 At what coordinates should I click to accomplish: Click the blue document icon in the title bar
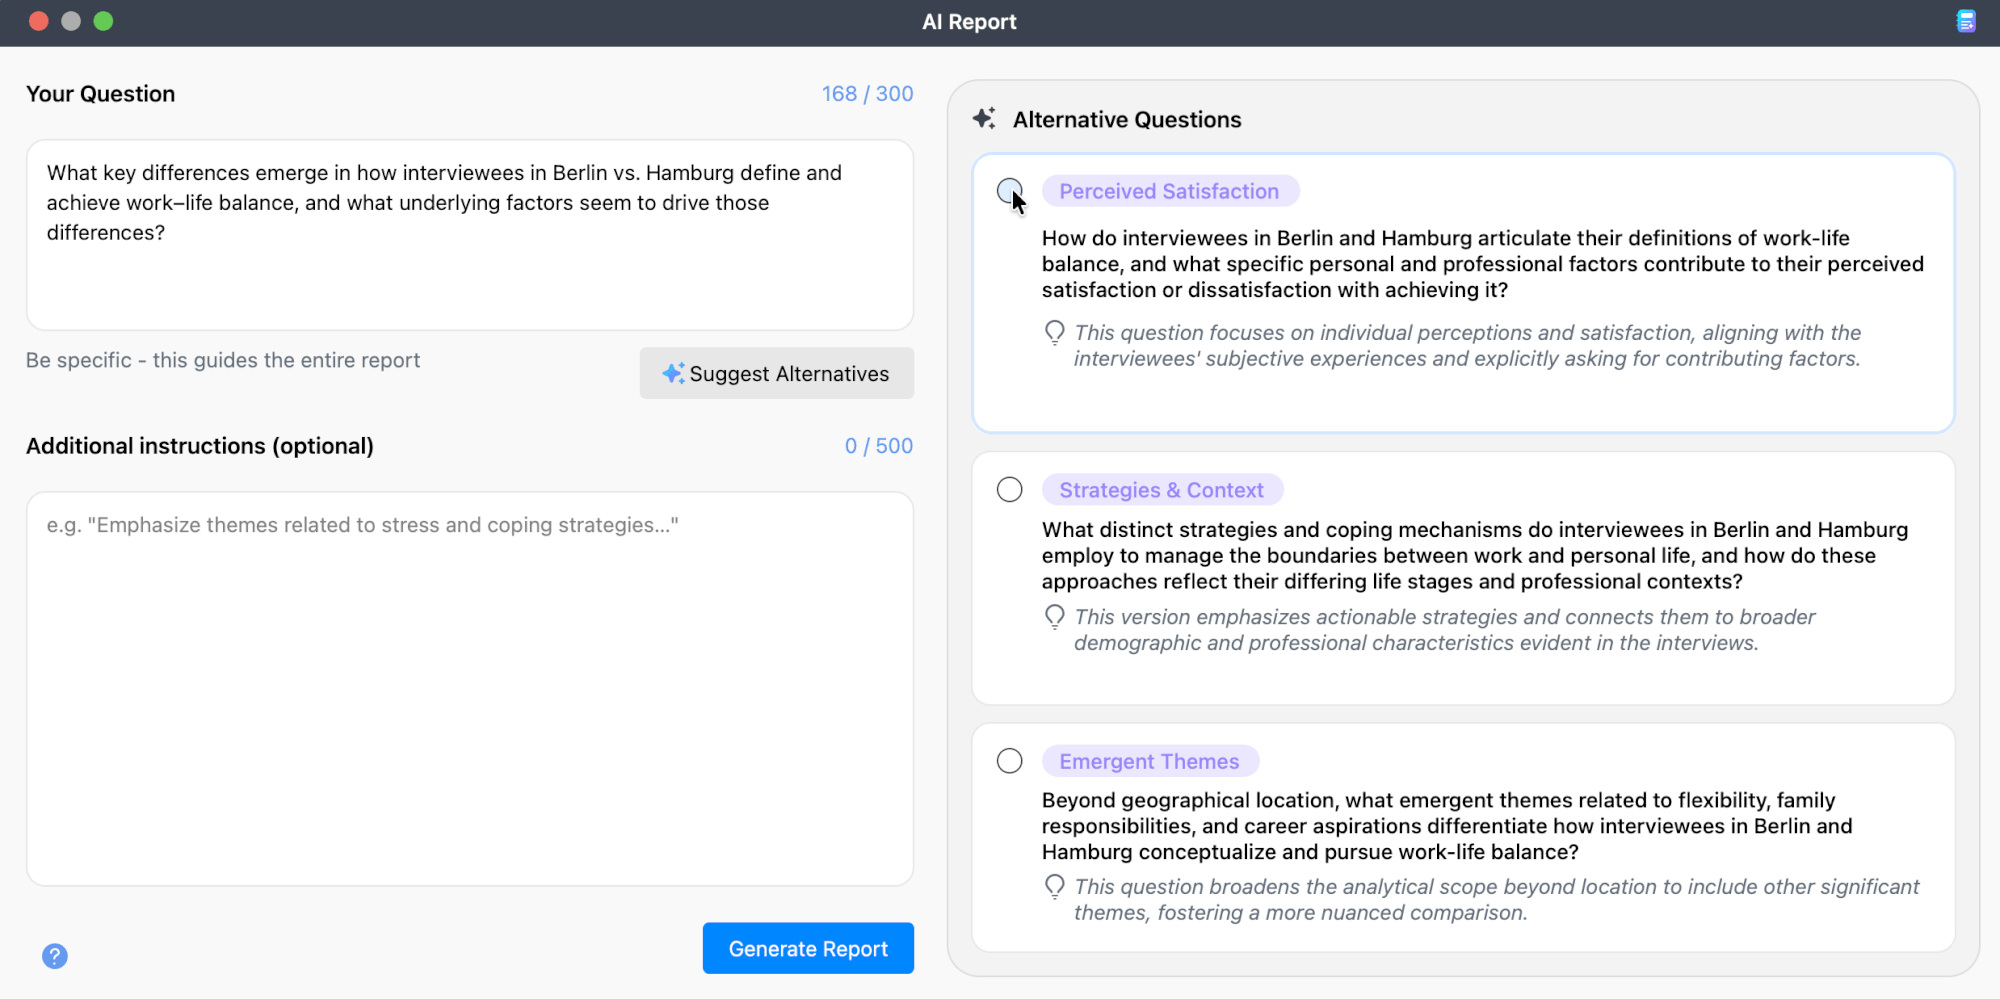click(1967, 21)
